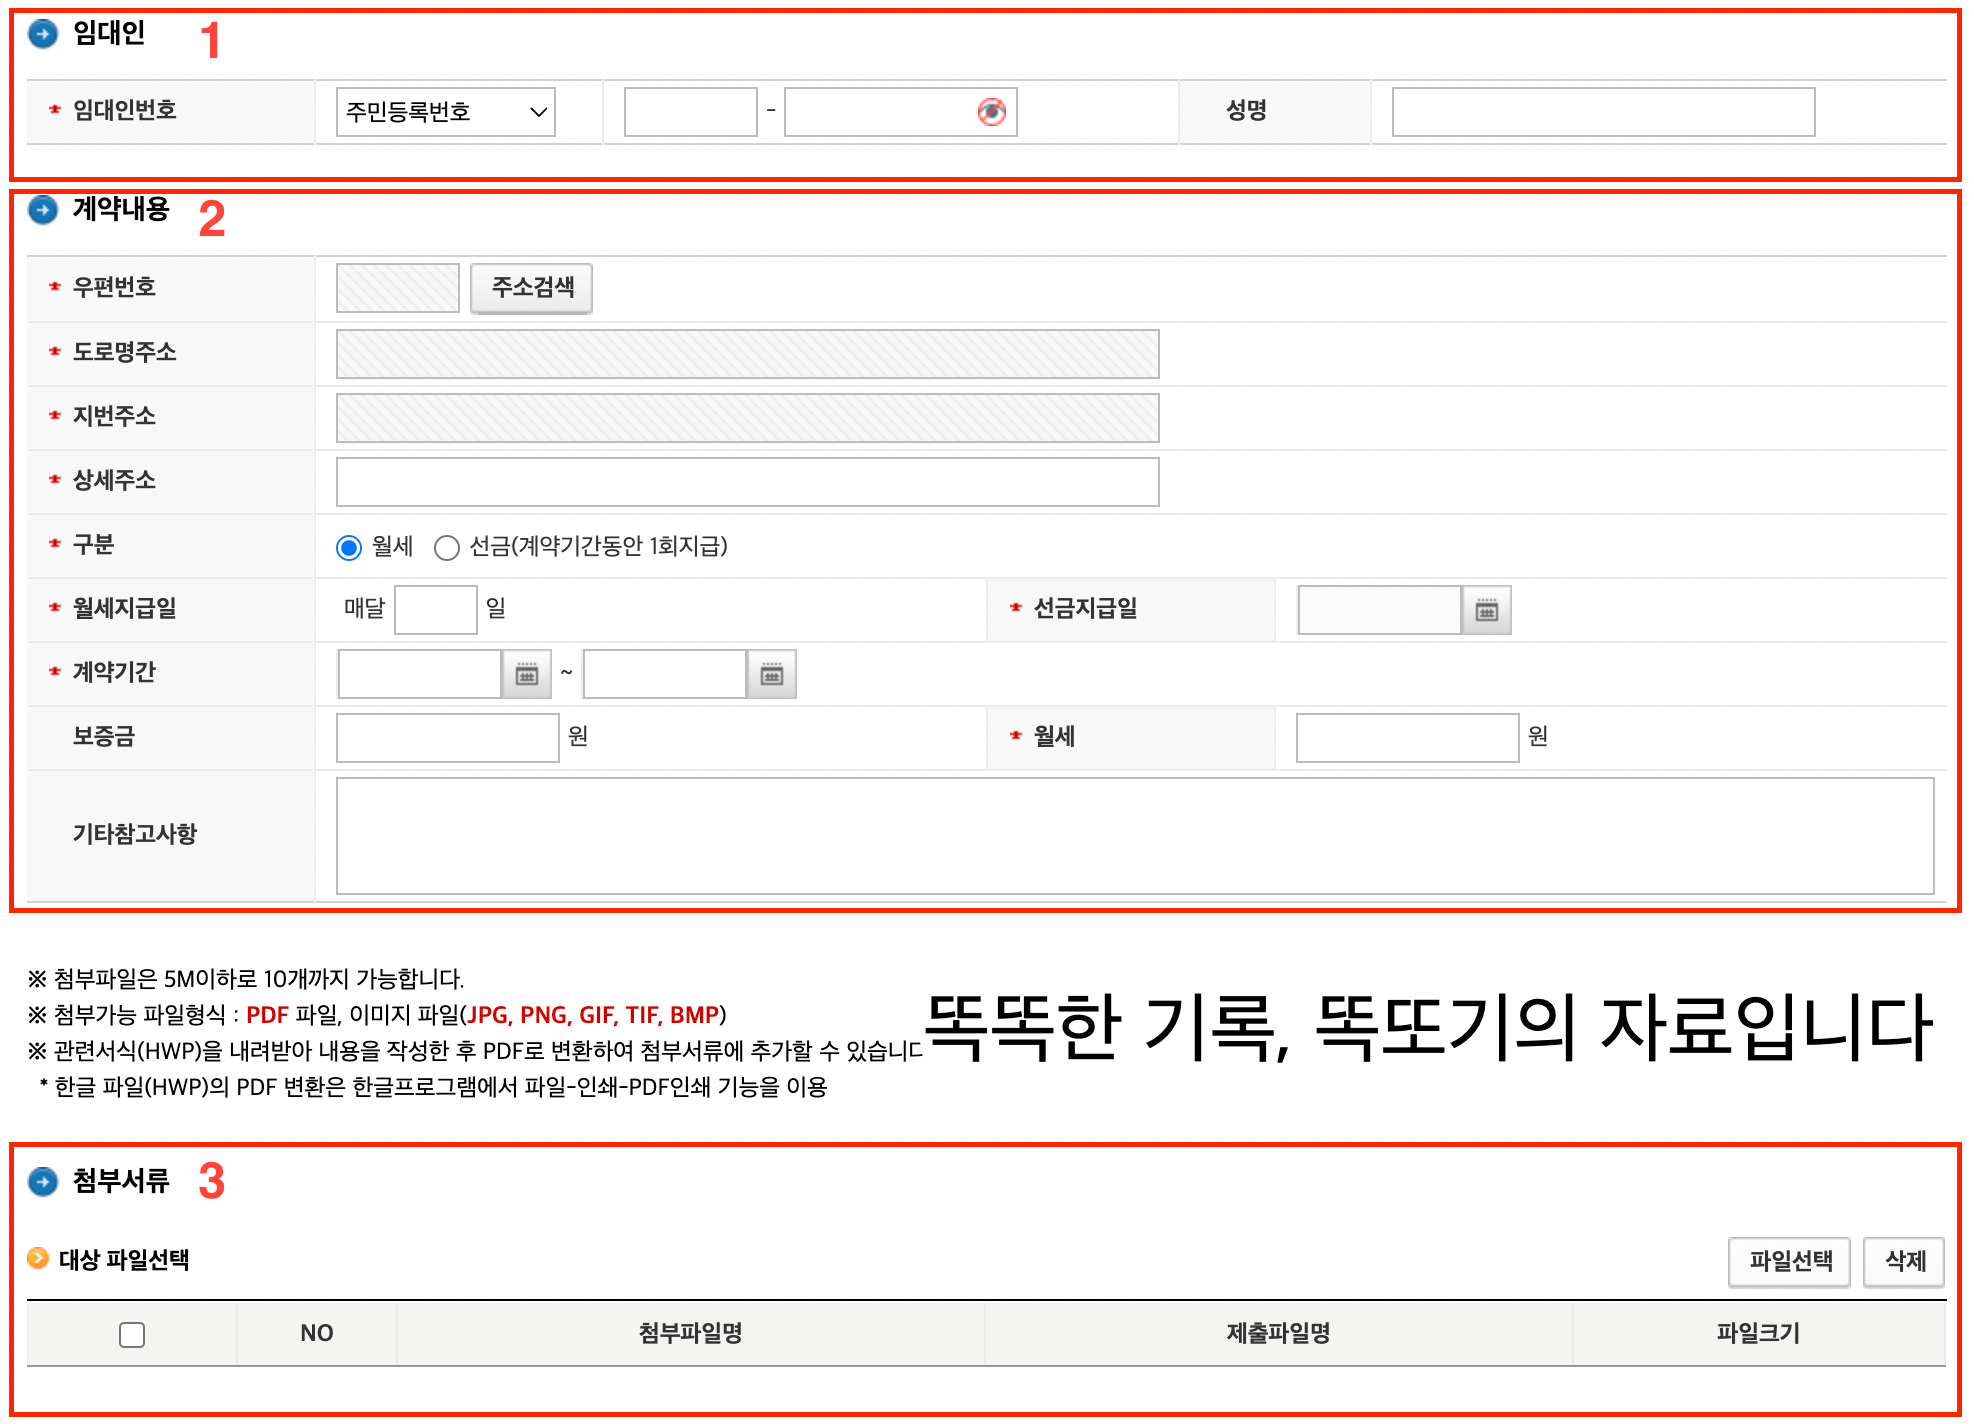Open the 주민등록번호 identification type dropdown
This screenshot has height=1424, width=1974.
(444, 112)
